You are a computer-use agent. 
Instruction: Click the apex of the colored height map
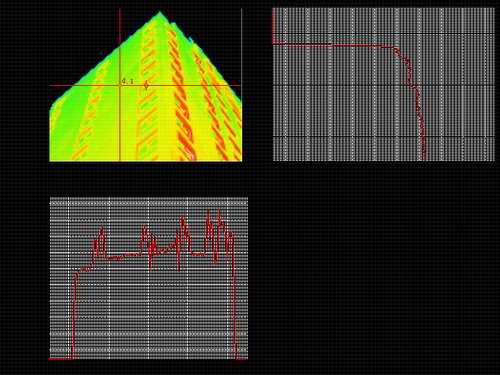[160, 13]
